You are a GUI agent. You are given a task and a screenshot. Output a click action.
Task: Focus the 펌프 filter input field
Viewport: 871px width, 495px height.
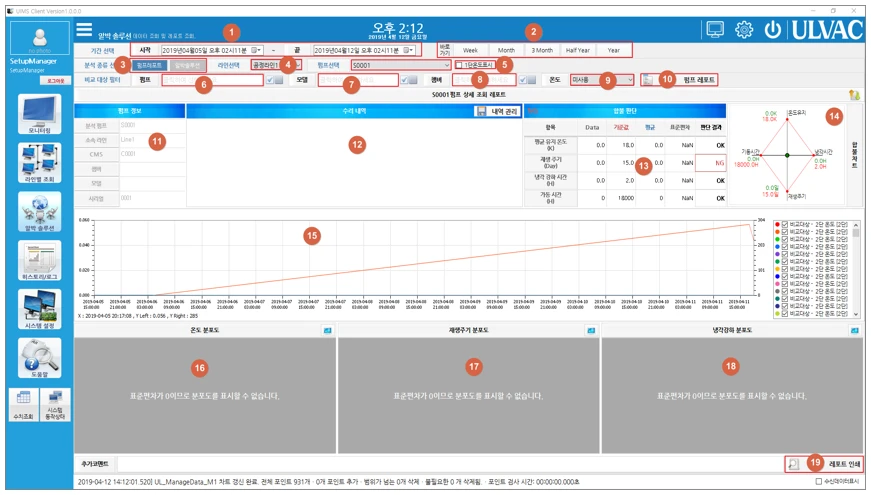click(x=212, y=80)
